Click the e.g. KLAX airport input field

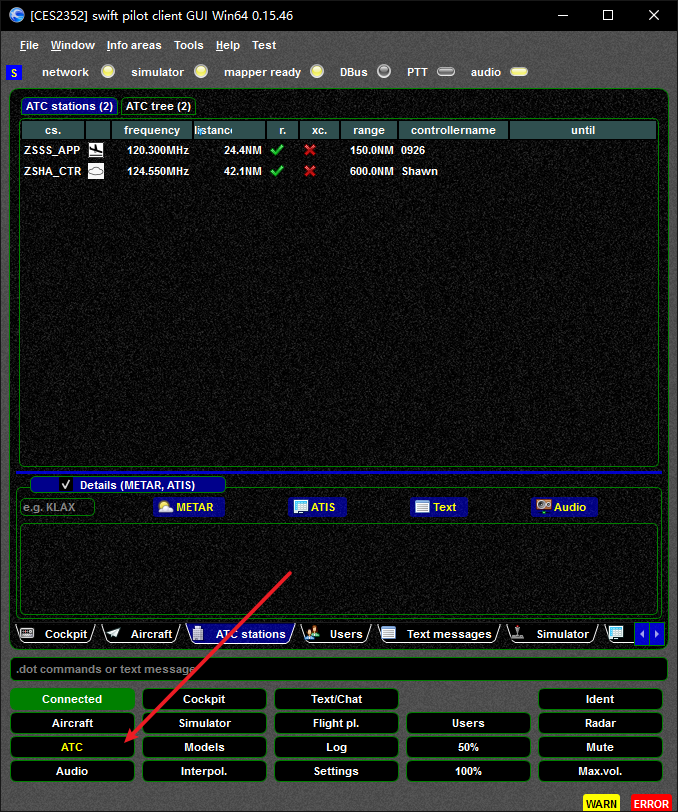[57, 508]
